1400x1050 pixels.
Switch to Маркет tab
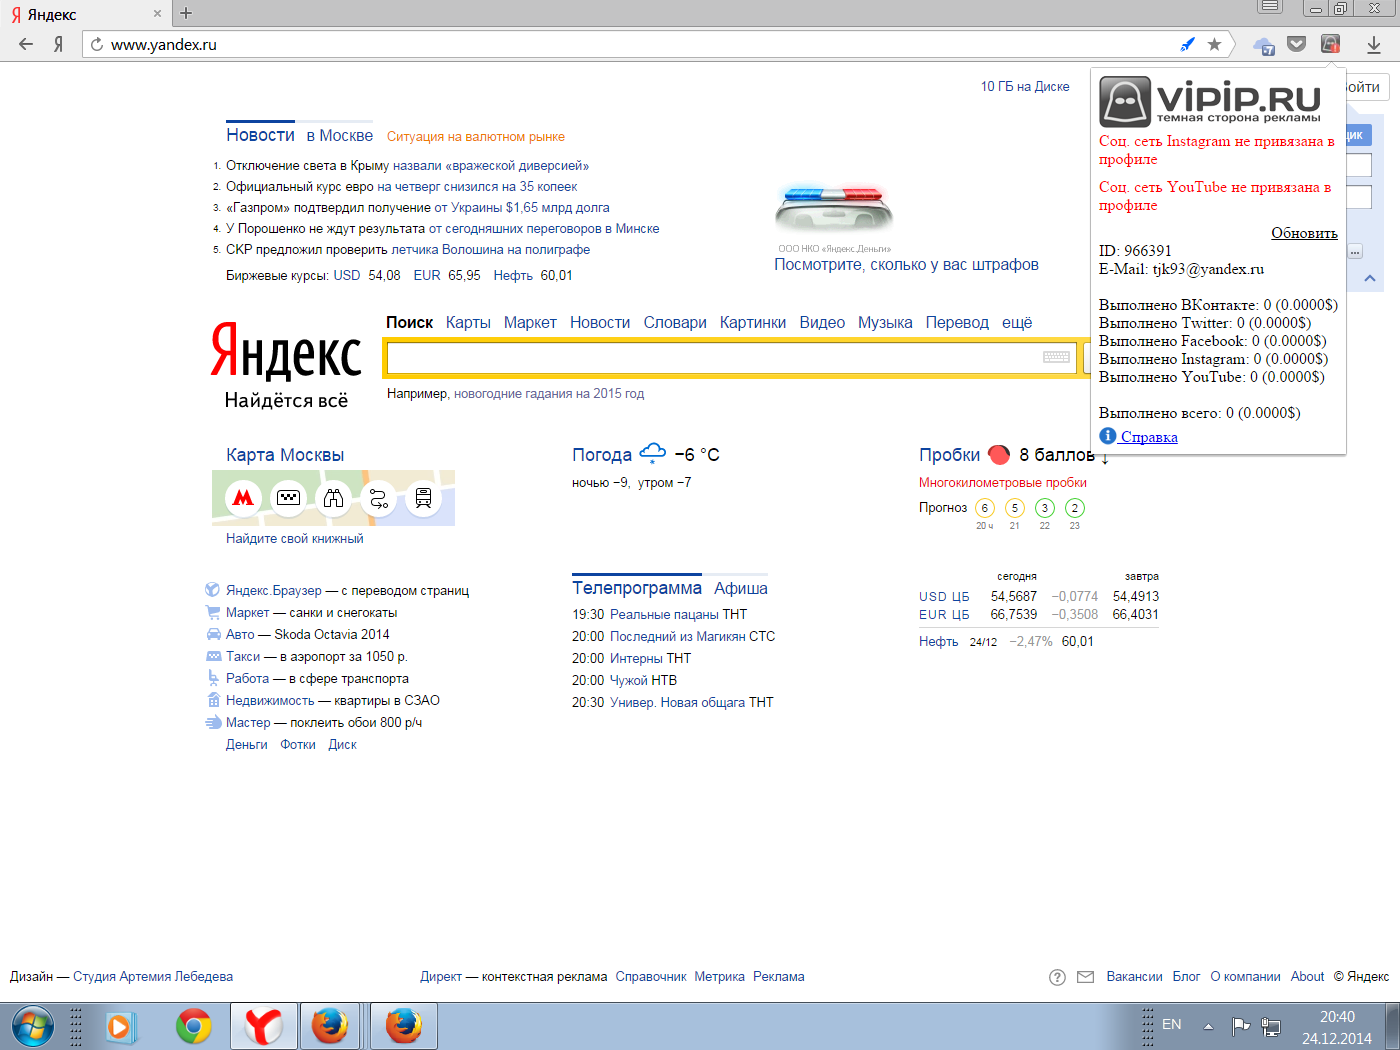click(x=530, y=322)
